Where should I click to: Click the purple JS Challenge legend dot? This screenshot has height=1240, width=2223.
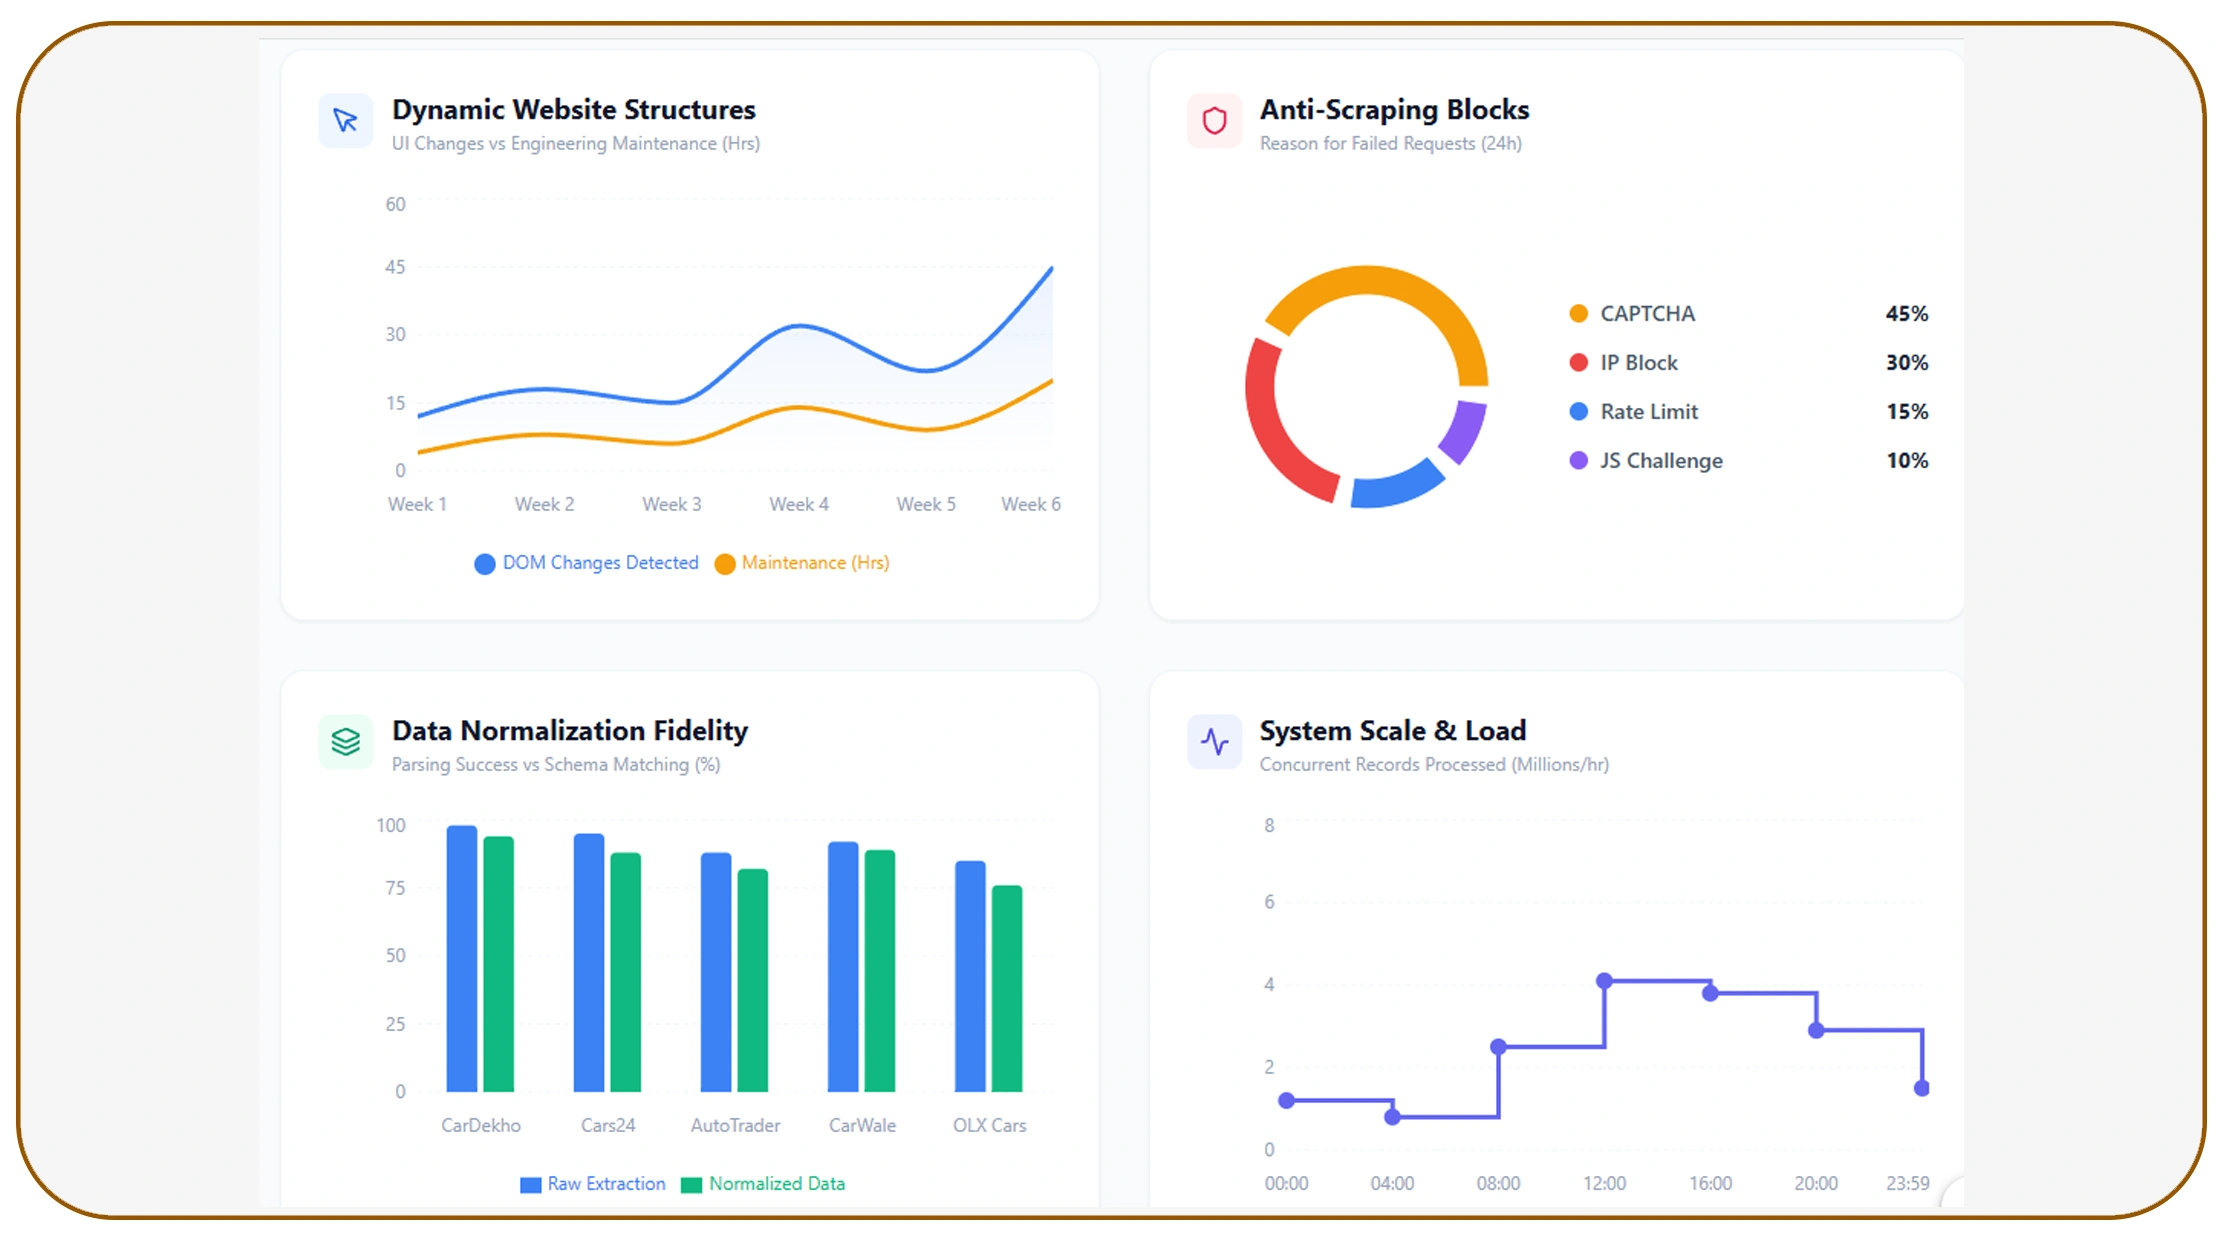coord(1580,460)
